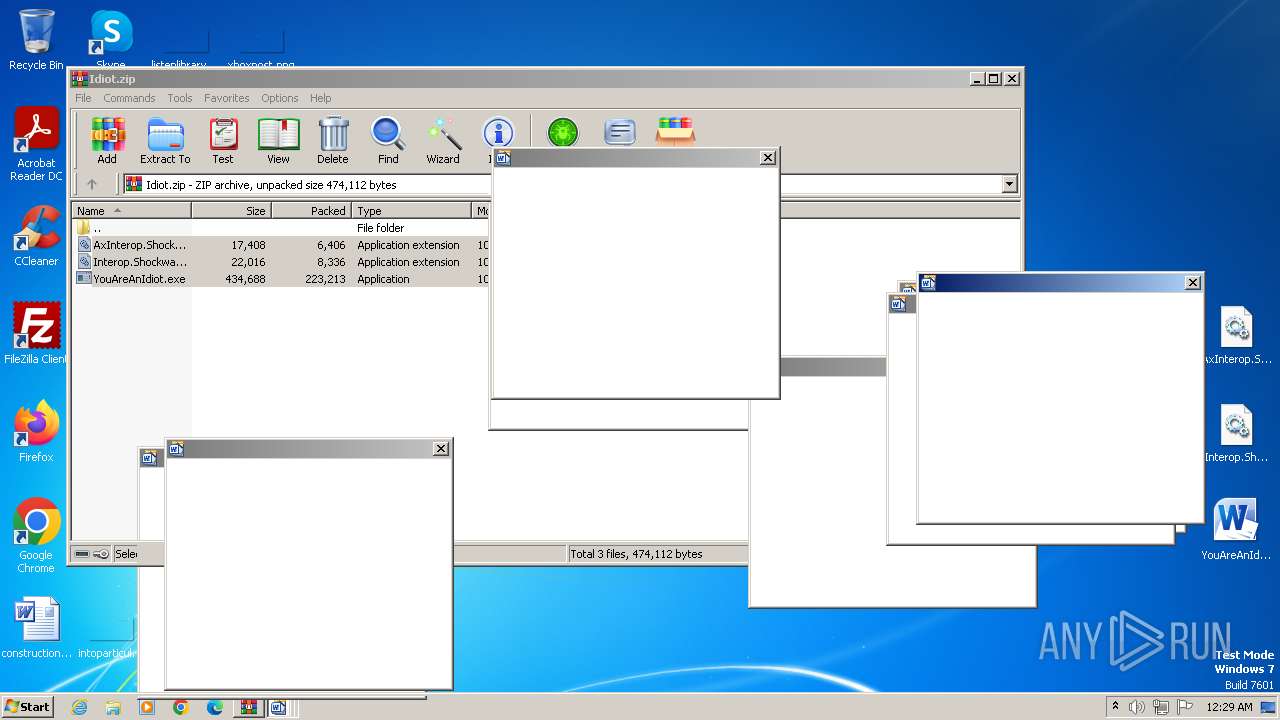Sort by Size column header
The height and width of the screenshot is (720, 1280).
[x=231, y=211]
